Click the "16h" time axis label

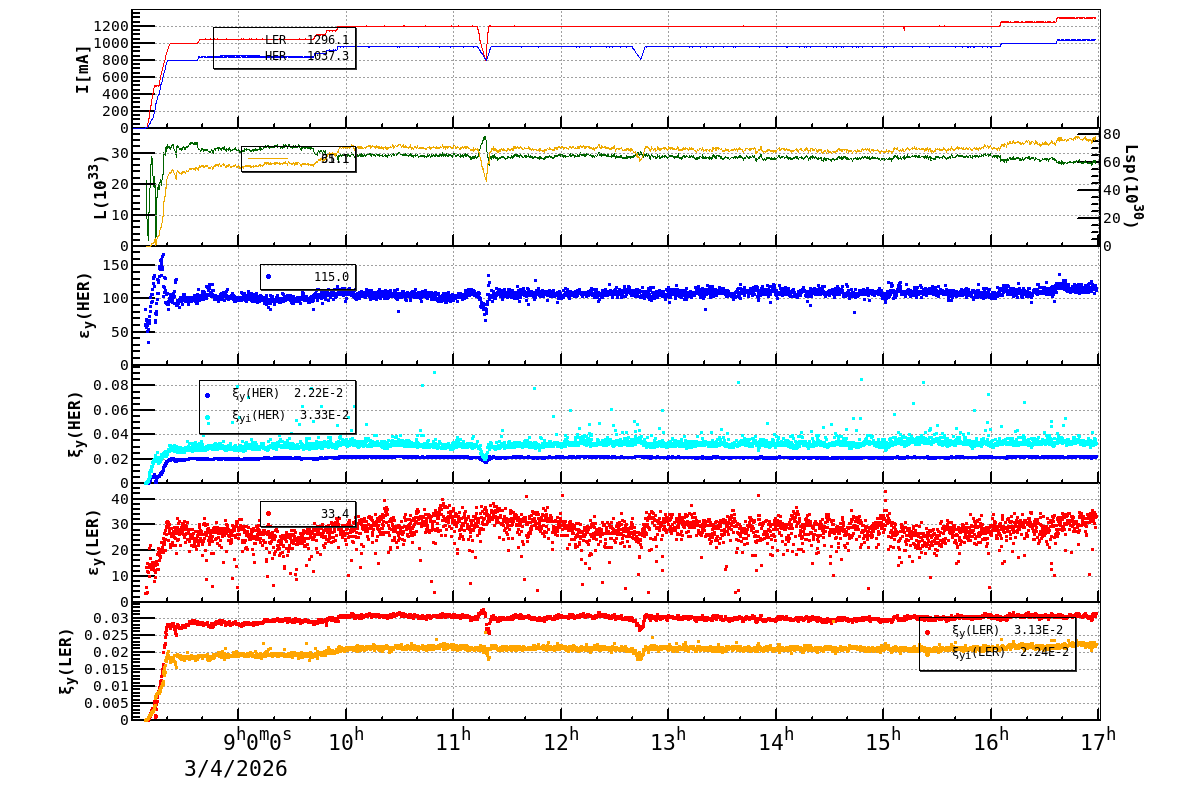pos(991,739)
